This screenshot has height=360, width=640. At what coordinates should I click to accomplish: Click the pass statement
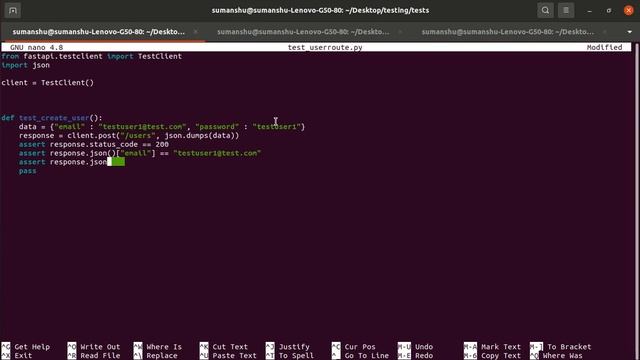(27, 171)
